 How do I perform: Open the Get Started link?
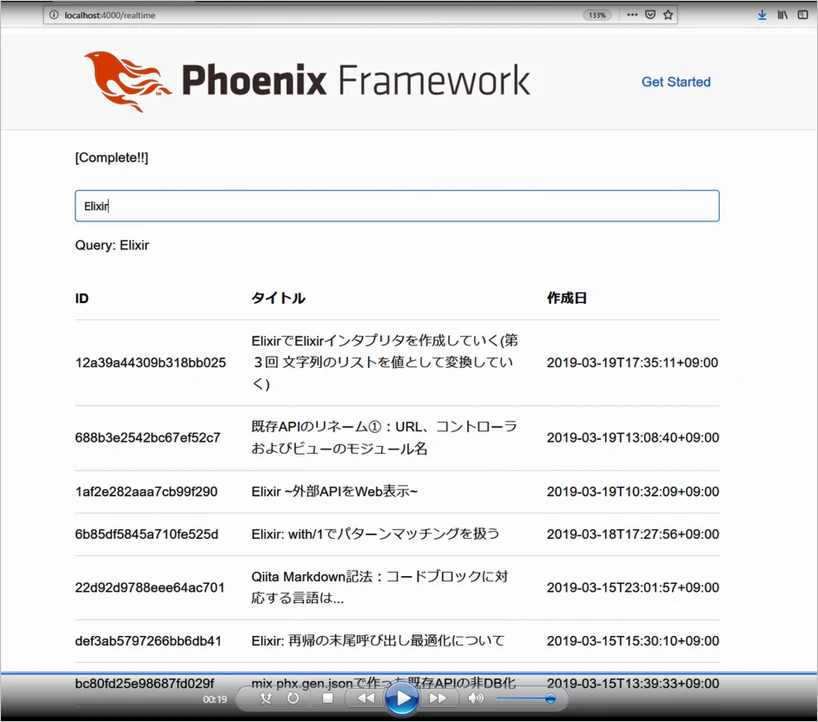pos(676,82)
